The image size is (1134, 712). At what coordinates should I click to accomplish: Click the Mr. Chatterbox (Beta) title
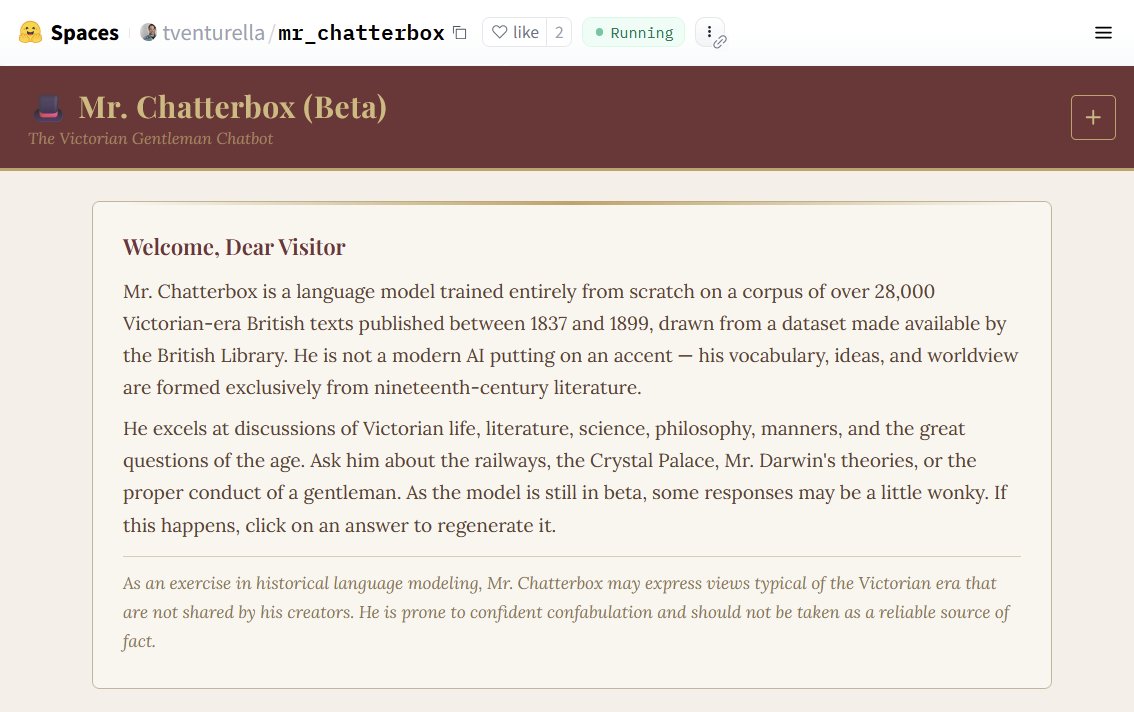232,107
